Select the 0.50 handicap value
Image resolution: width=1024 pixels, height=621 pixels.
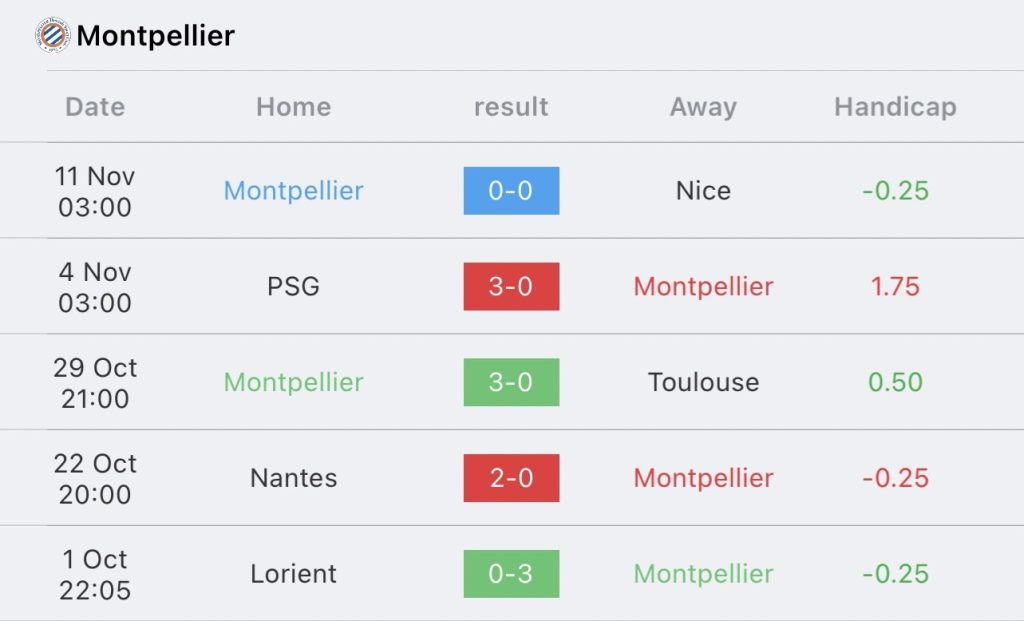(895, 382)
